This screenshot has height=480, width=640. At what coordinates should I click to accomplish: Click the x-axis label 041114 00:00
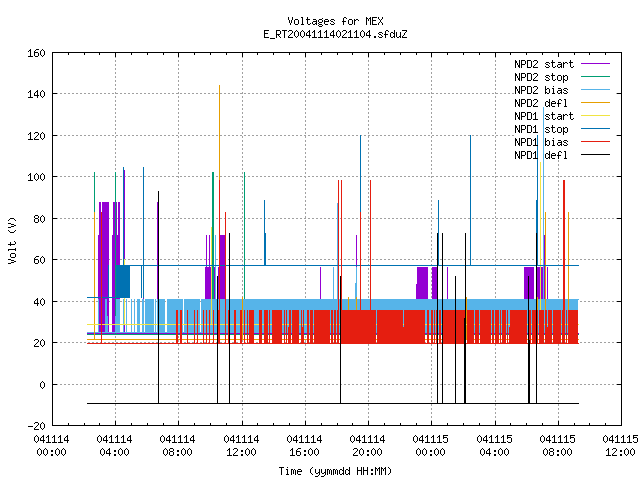coord(51,446)
